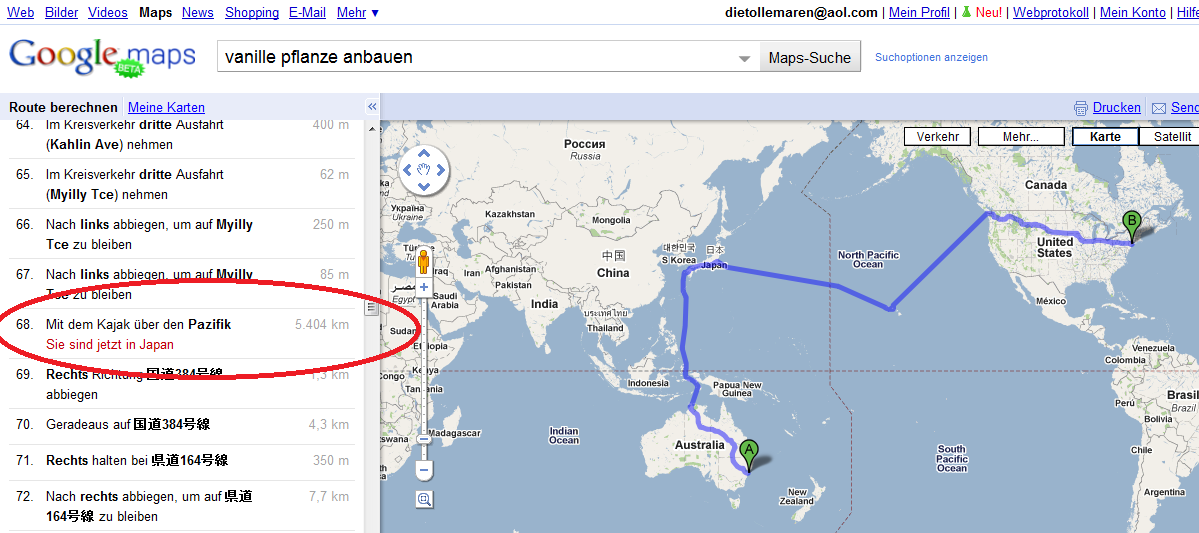Pan the map down with the arrow

pos(424,186)
